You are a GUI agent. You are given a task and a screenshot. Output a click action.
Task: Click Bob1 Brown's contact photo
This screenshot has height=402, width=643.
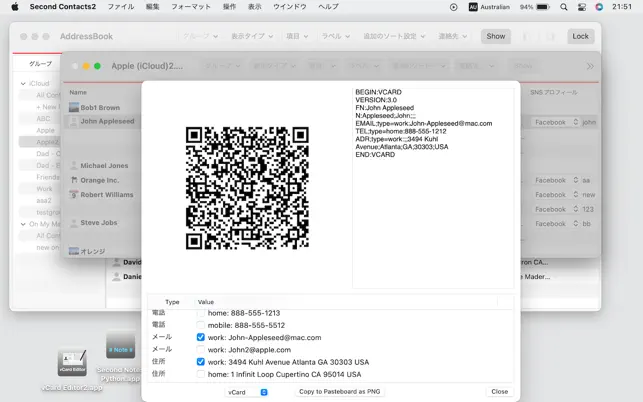(74, 107)
